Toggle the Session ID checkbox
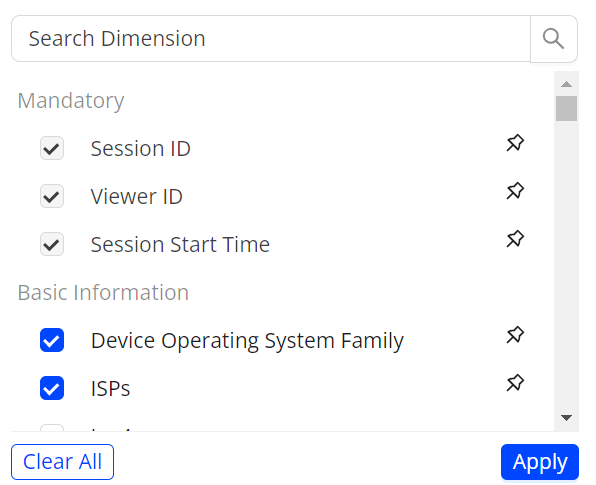Image resolution: width=596 pixels, height=485 pixels. (52, 148)
